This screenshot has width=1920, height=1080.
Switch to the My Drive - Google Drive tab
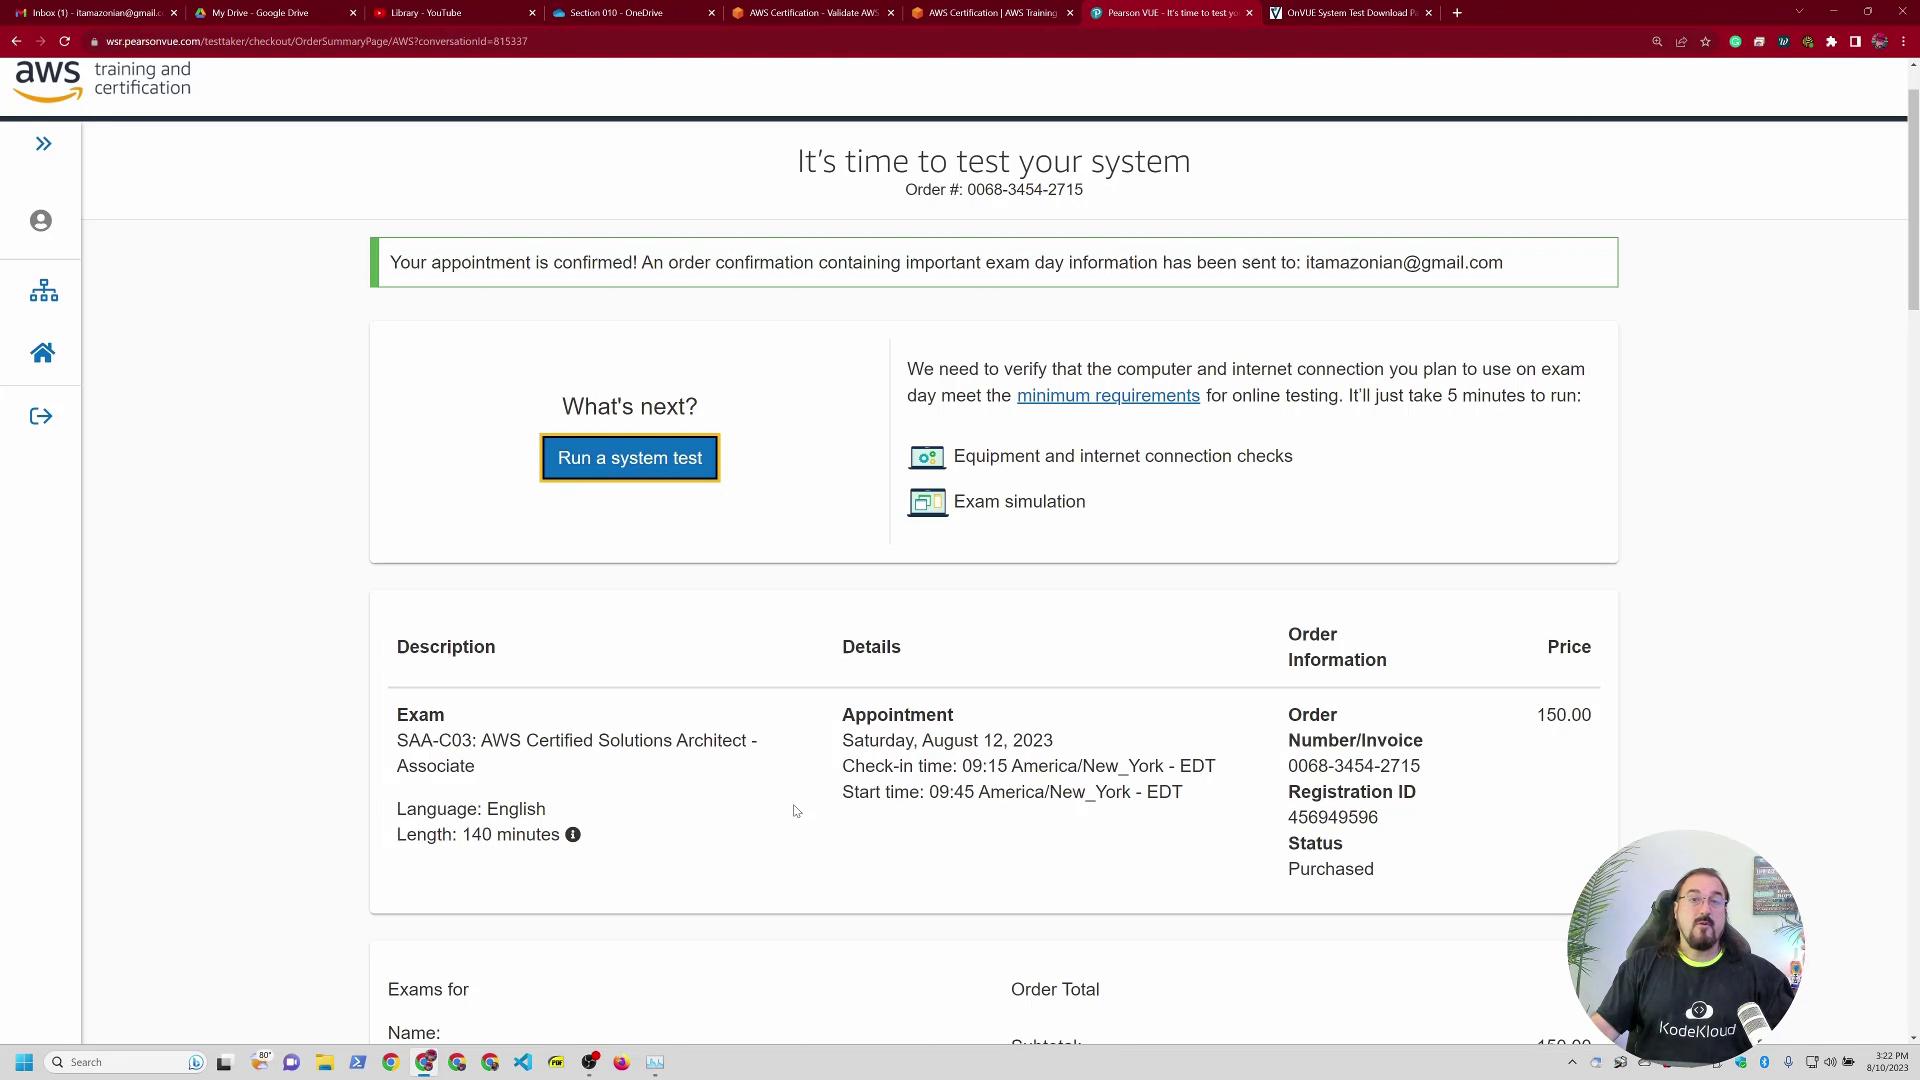[260, 13]
